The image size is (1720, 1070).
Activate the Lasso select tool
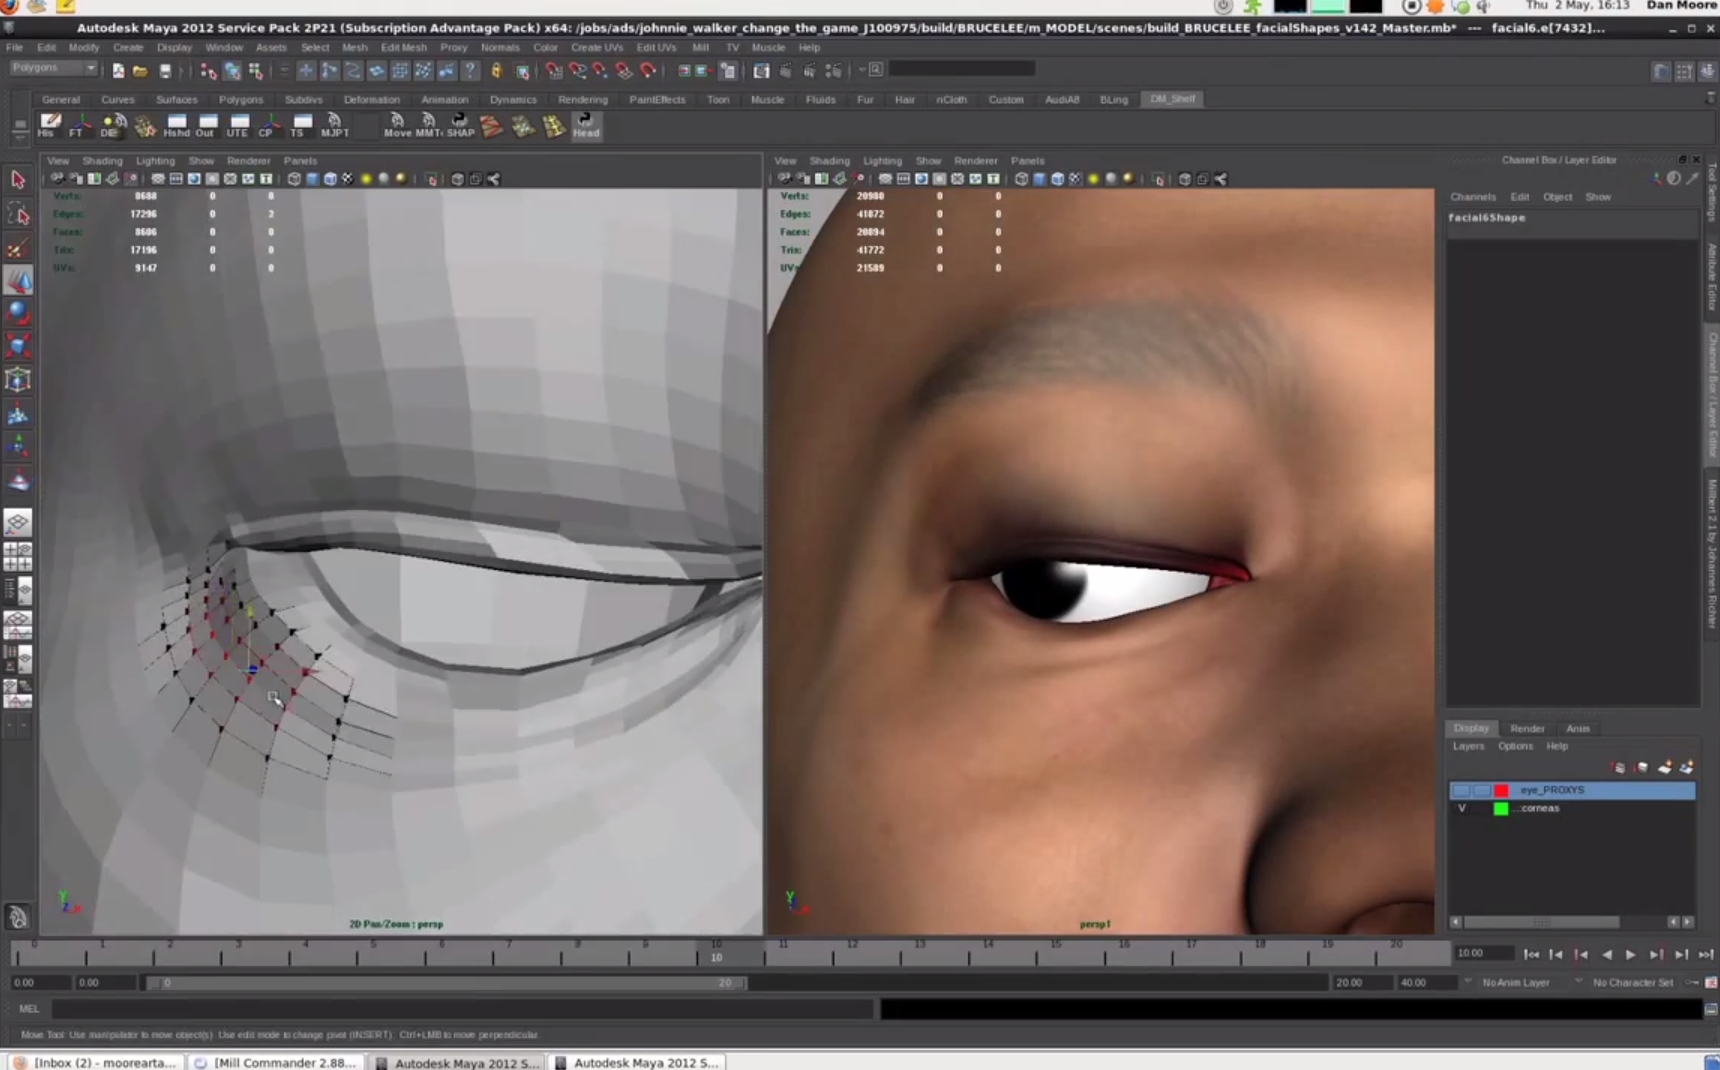pyautogui.click(x=18, y=214)
